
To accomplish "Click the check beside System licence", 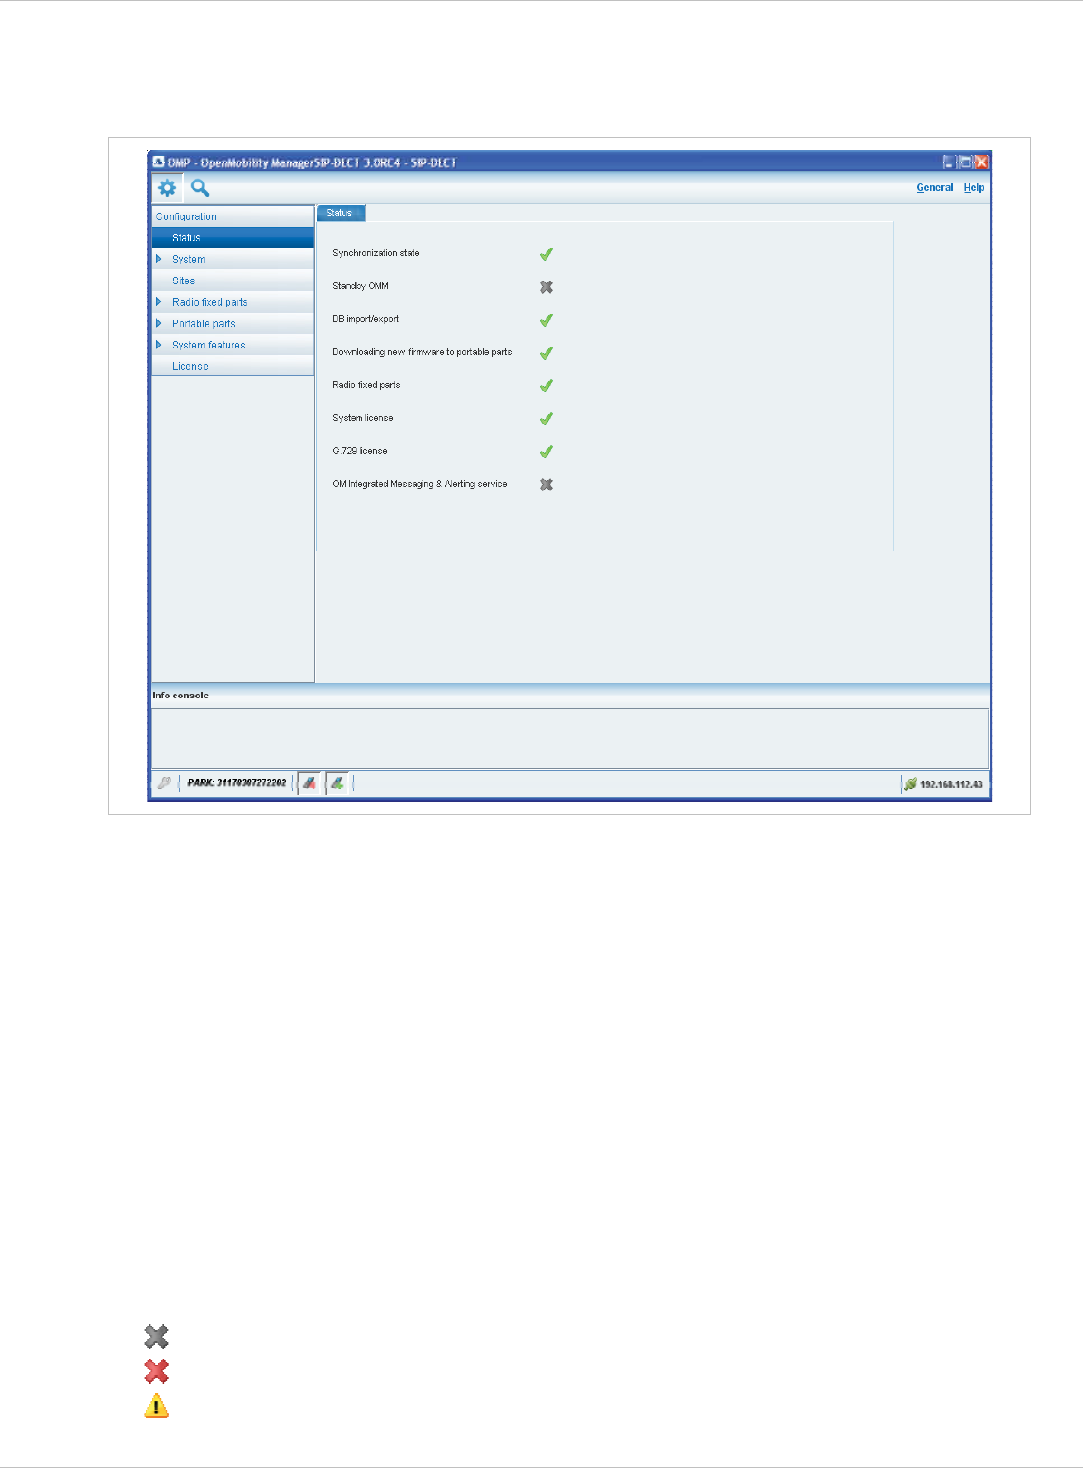I will tap(546, 419).
